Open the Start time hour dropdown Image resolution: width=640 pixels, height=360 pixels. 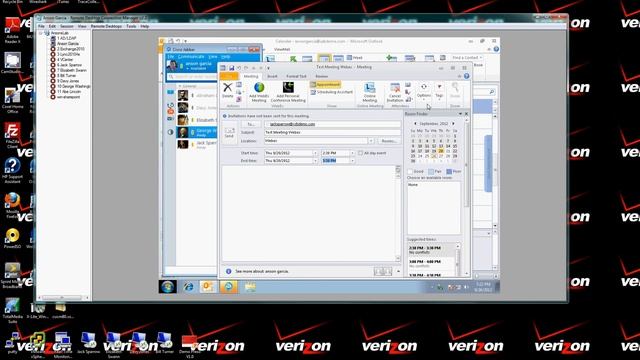pyautogui.click(x=353, y=153)
